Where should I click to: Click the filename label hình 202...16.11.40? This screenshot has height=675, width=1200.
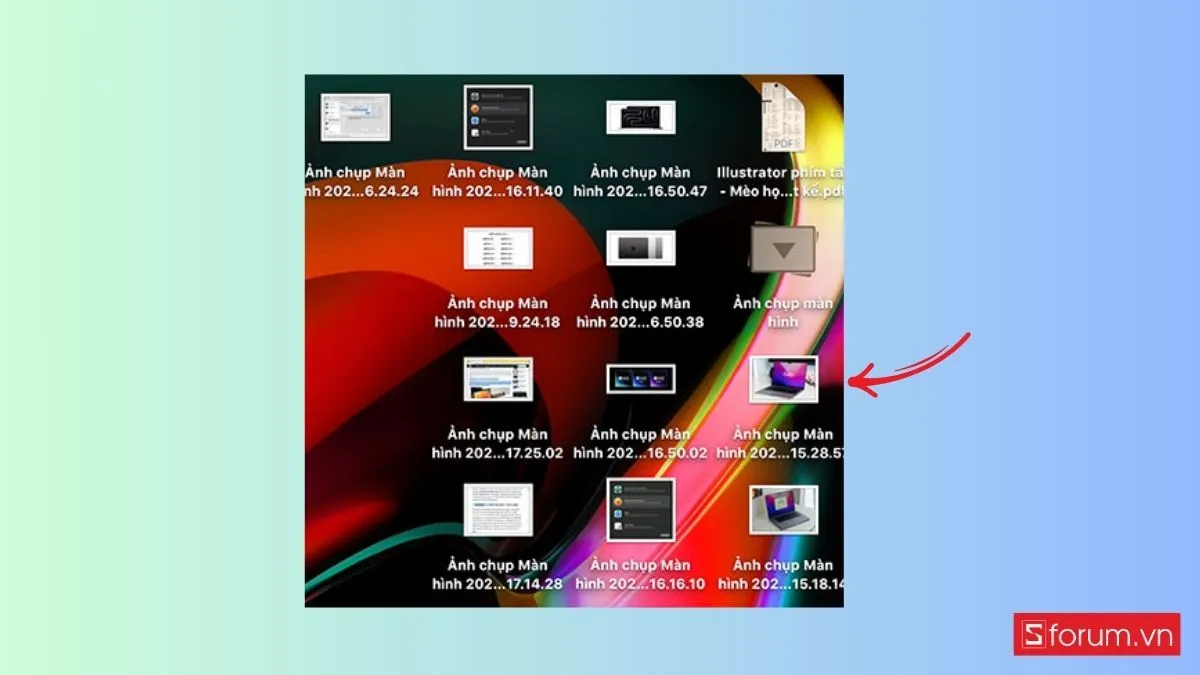click(497, 190)
